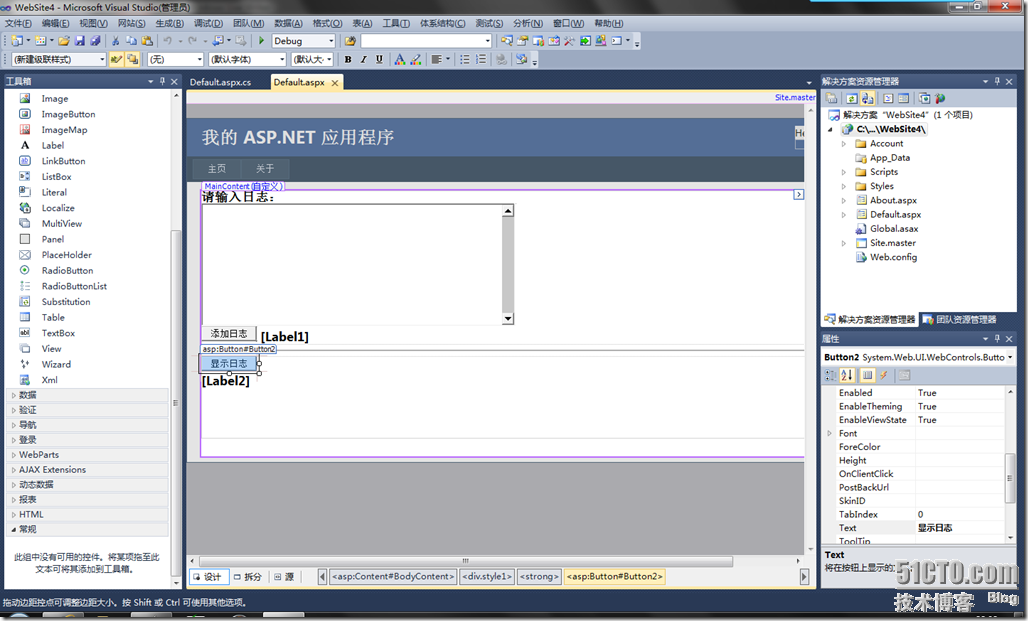Select the Localize control in toolbox
Image resolution: width=1028 pixels, height=621 pixels.
pos(58,208)
